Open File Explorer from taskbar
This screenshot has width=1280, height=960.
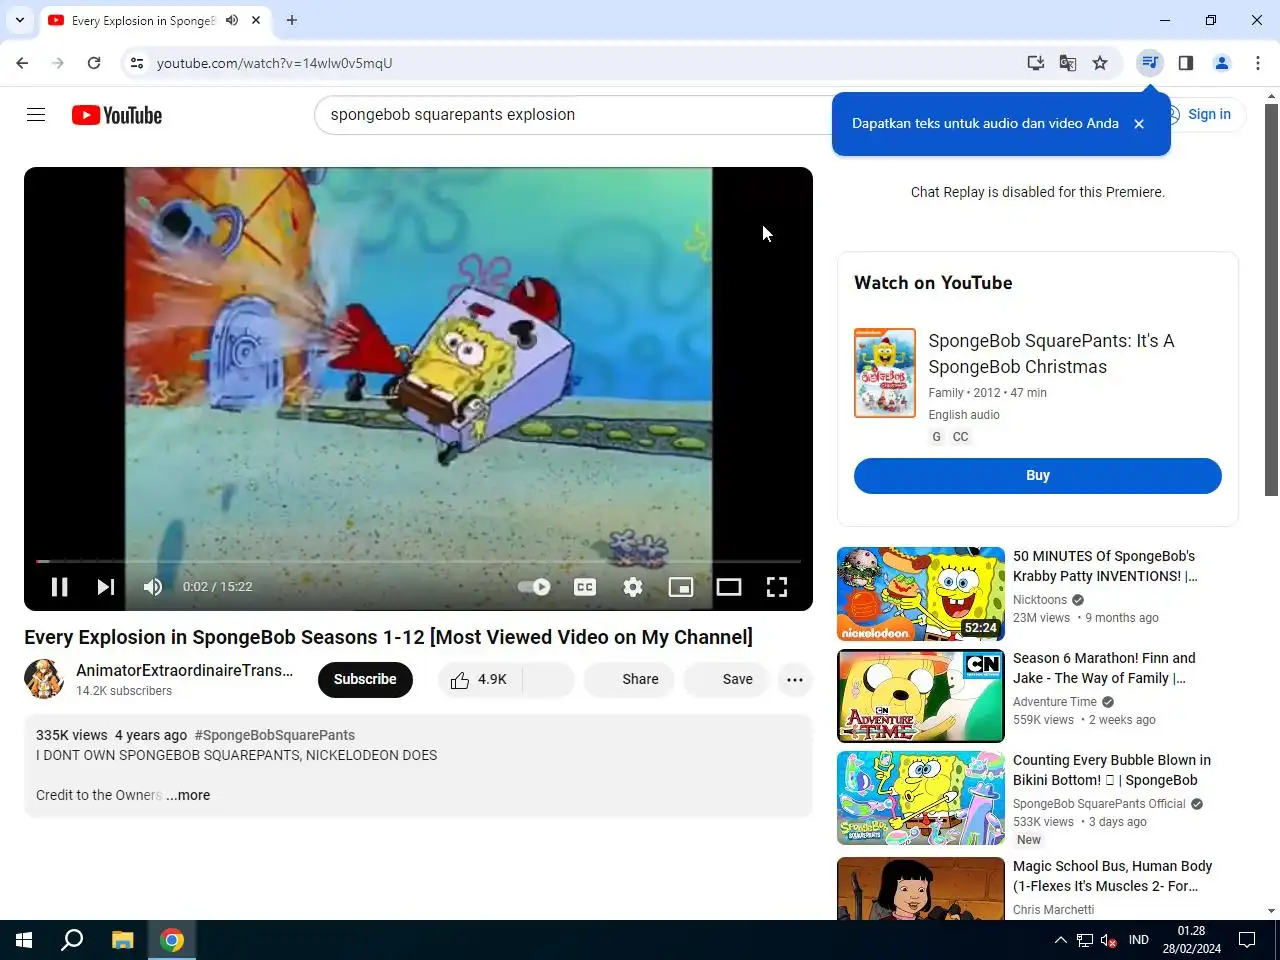pyautogui.click(x=122, y=940)
